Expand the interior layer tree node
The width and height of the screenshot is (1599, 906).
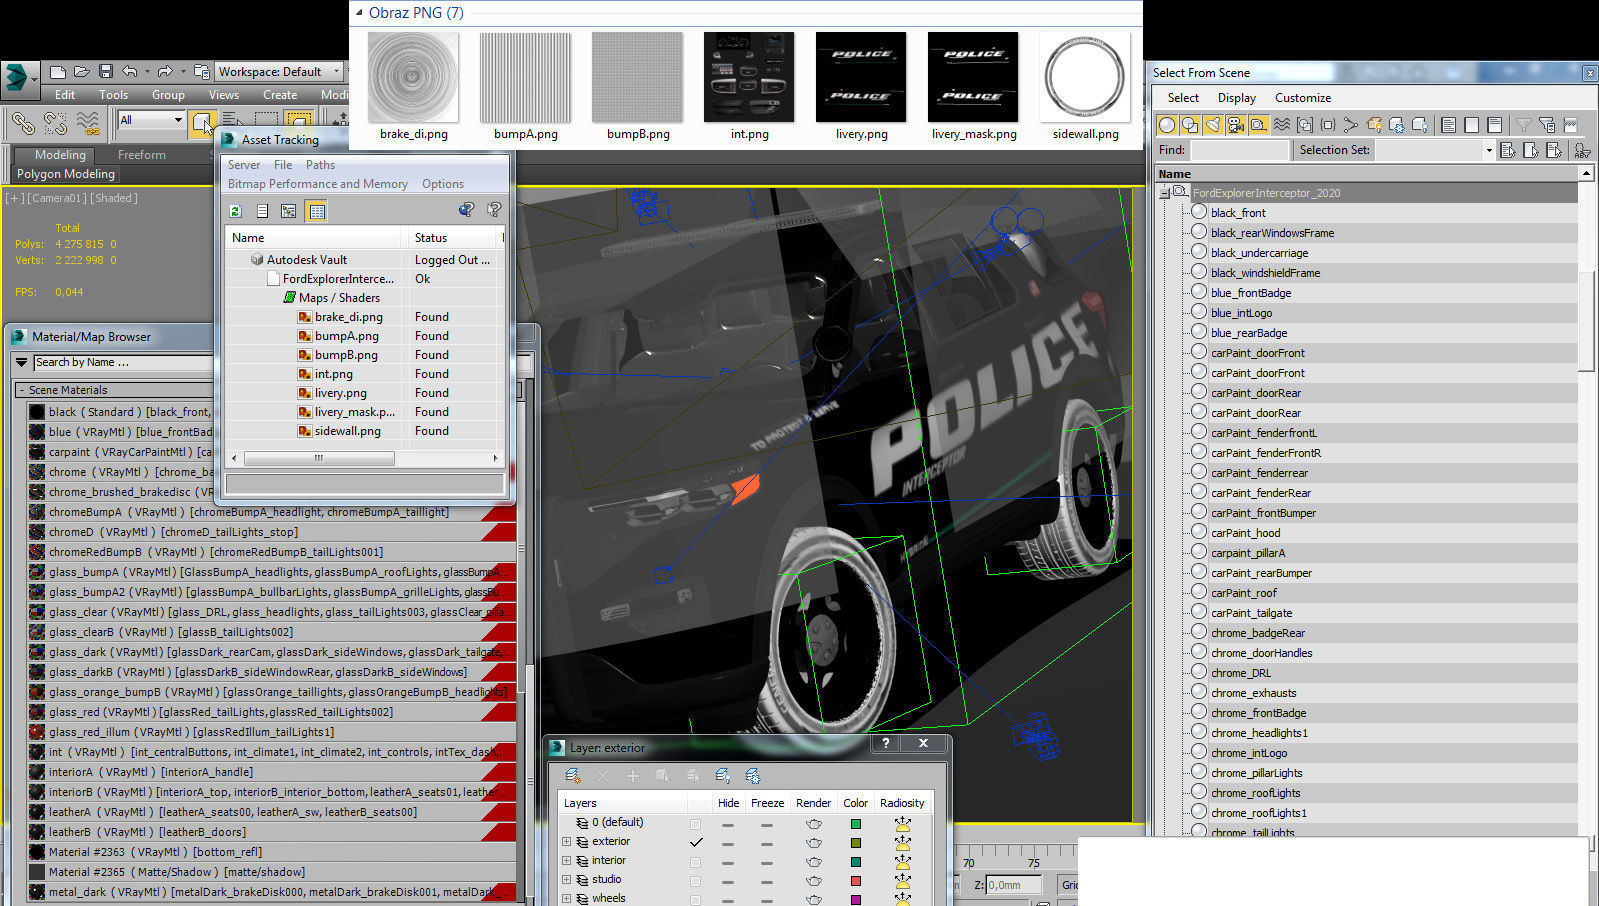pos(566,861)
